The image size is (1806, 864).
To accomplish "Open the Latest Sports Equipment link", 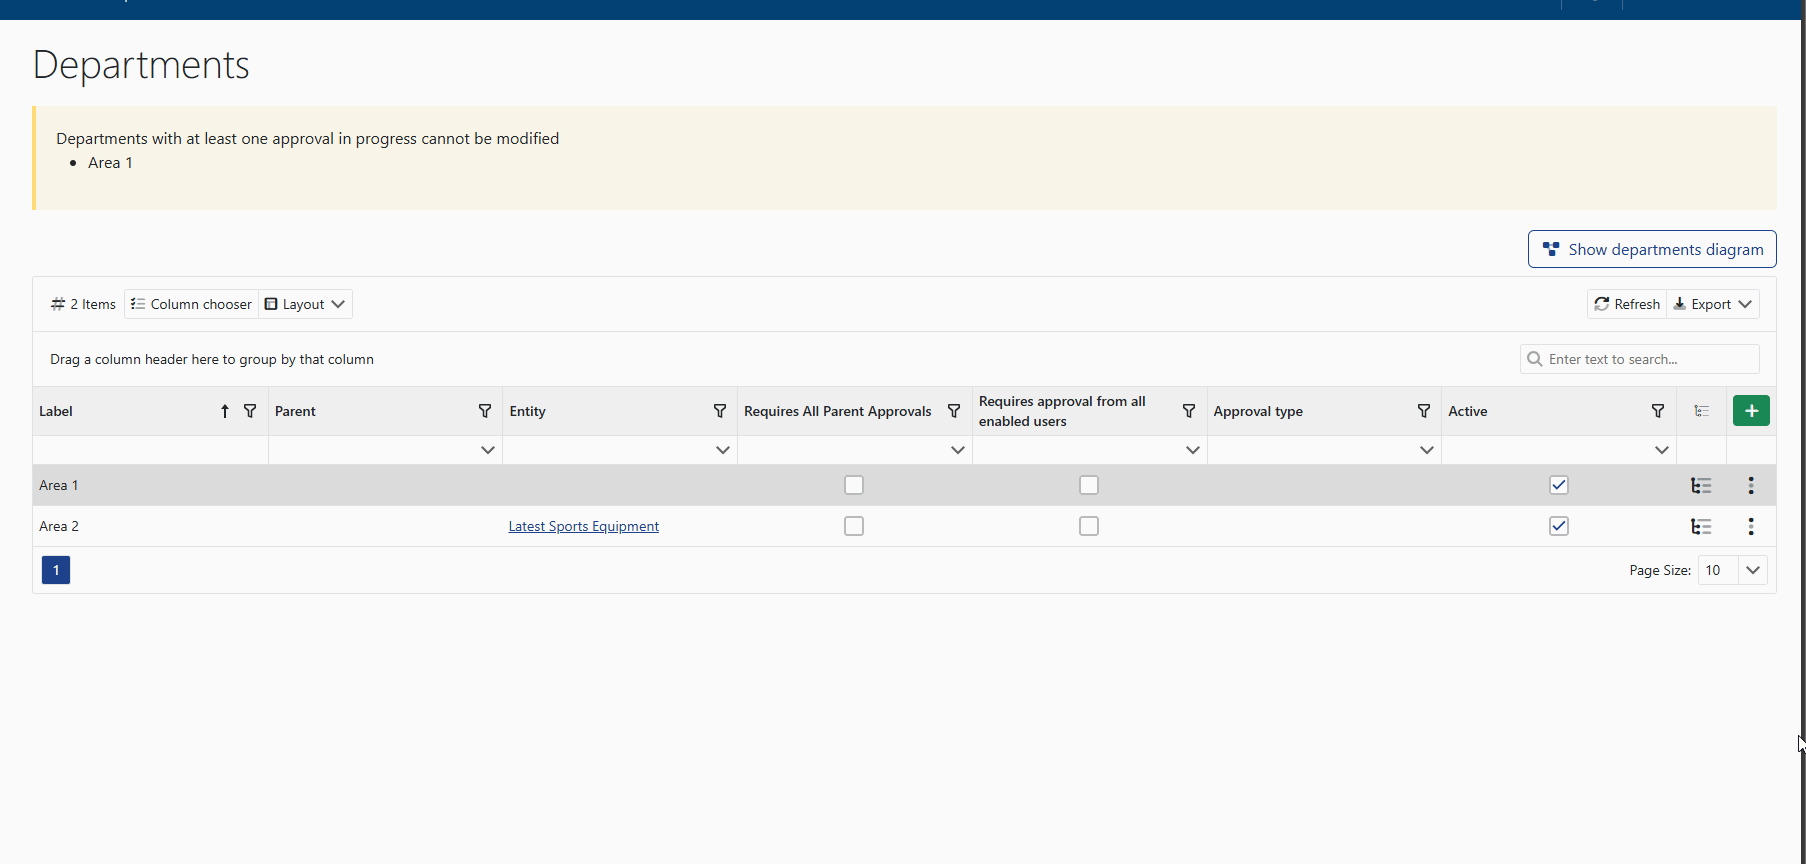I will (x=583, y=526).
